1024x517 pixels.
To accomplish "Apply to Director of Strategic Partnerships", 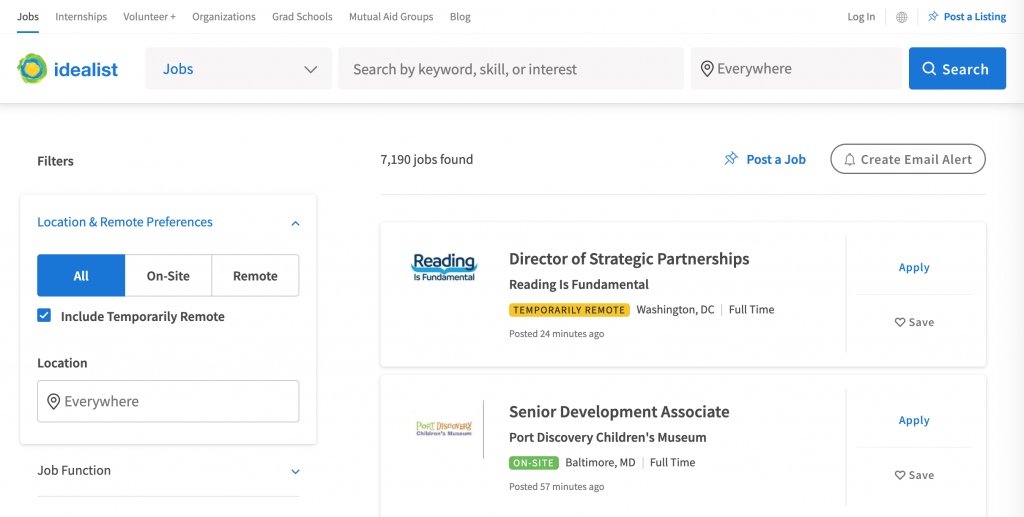I will (914, 268).
